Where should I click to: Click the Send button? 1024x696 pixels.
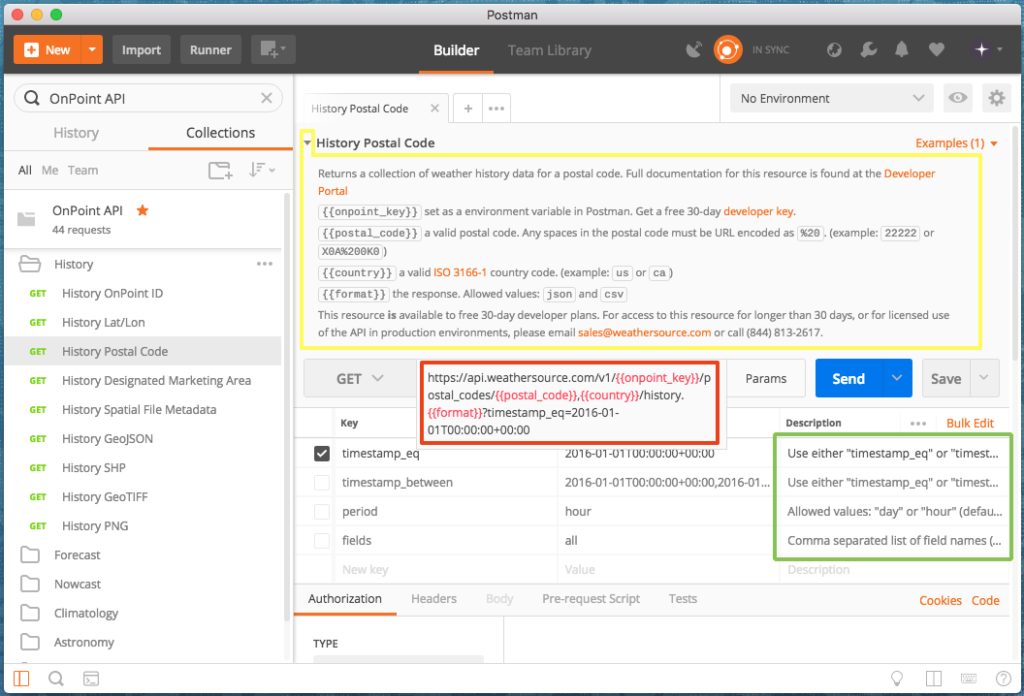848,379
